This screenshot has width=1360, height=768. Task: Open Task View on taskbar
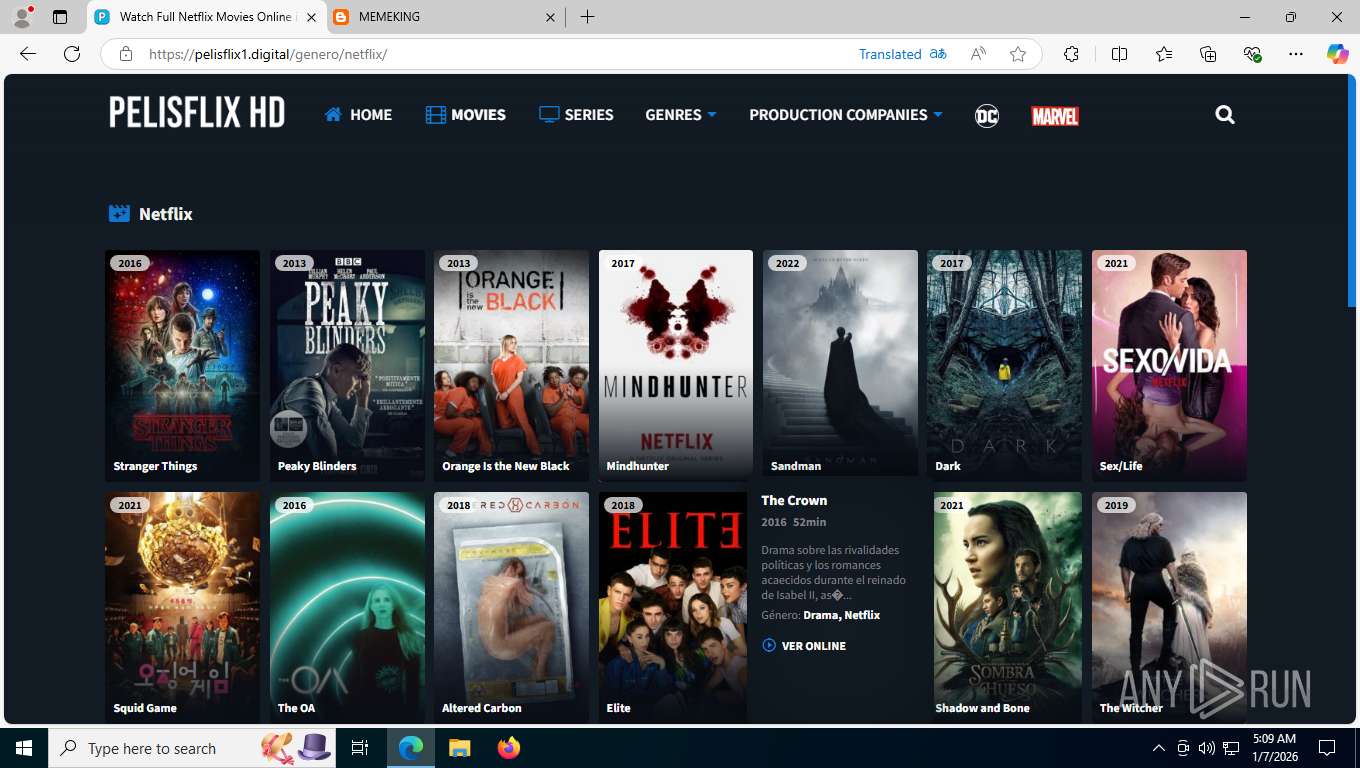click(360, 748)
